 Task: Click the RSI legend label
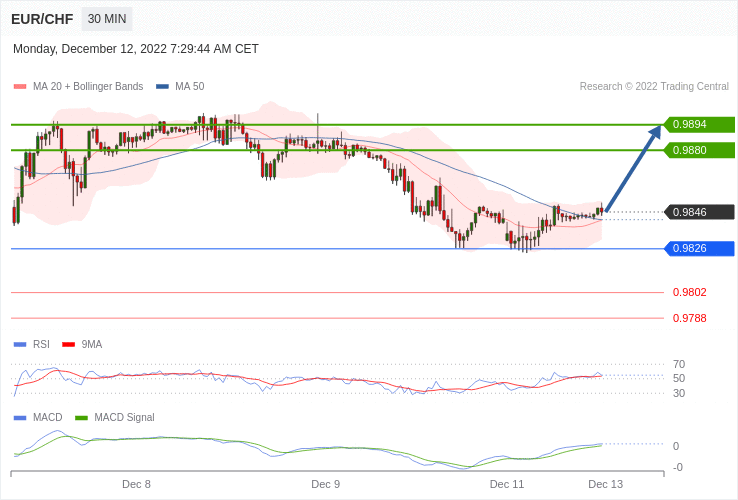(x=41, y=345)
